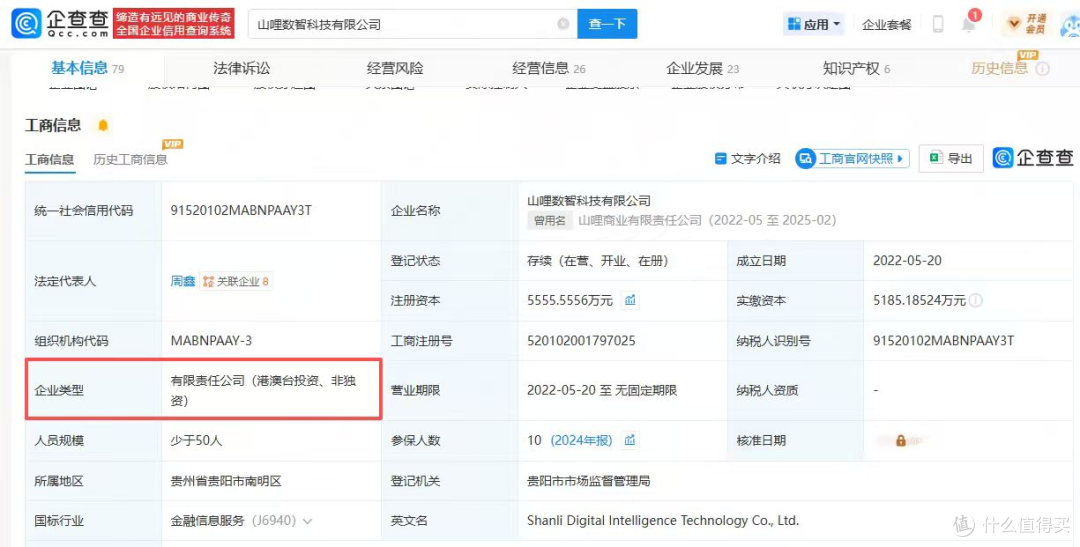Click 2022-05-20 至 无固定期限 business term value
This screenshot has height=547, width=1080.
pyautogui.click(x=602, y=390)
